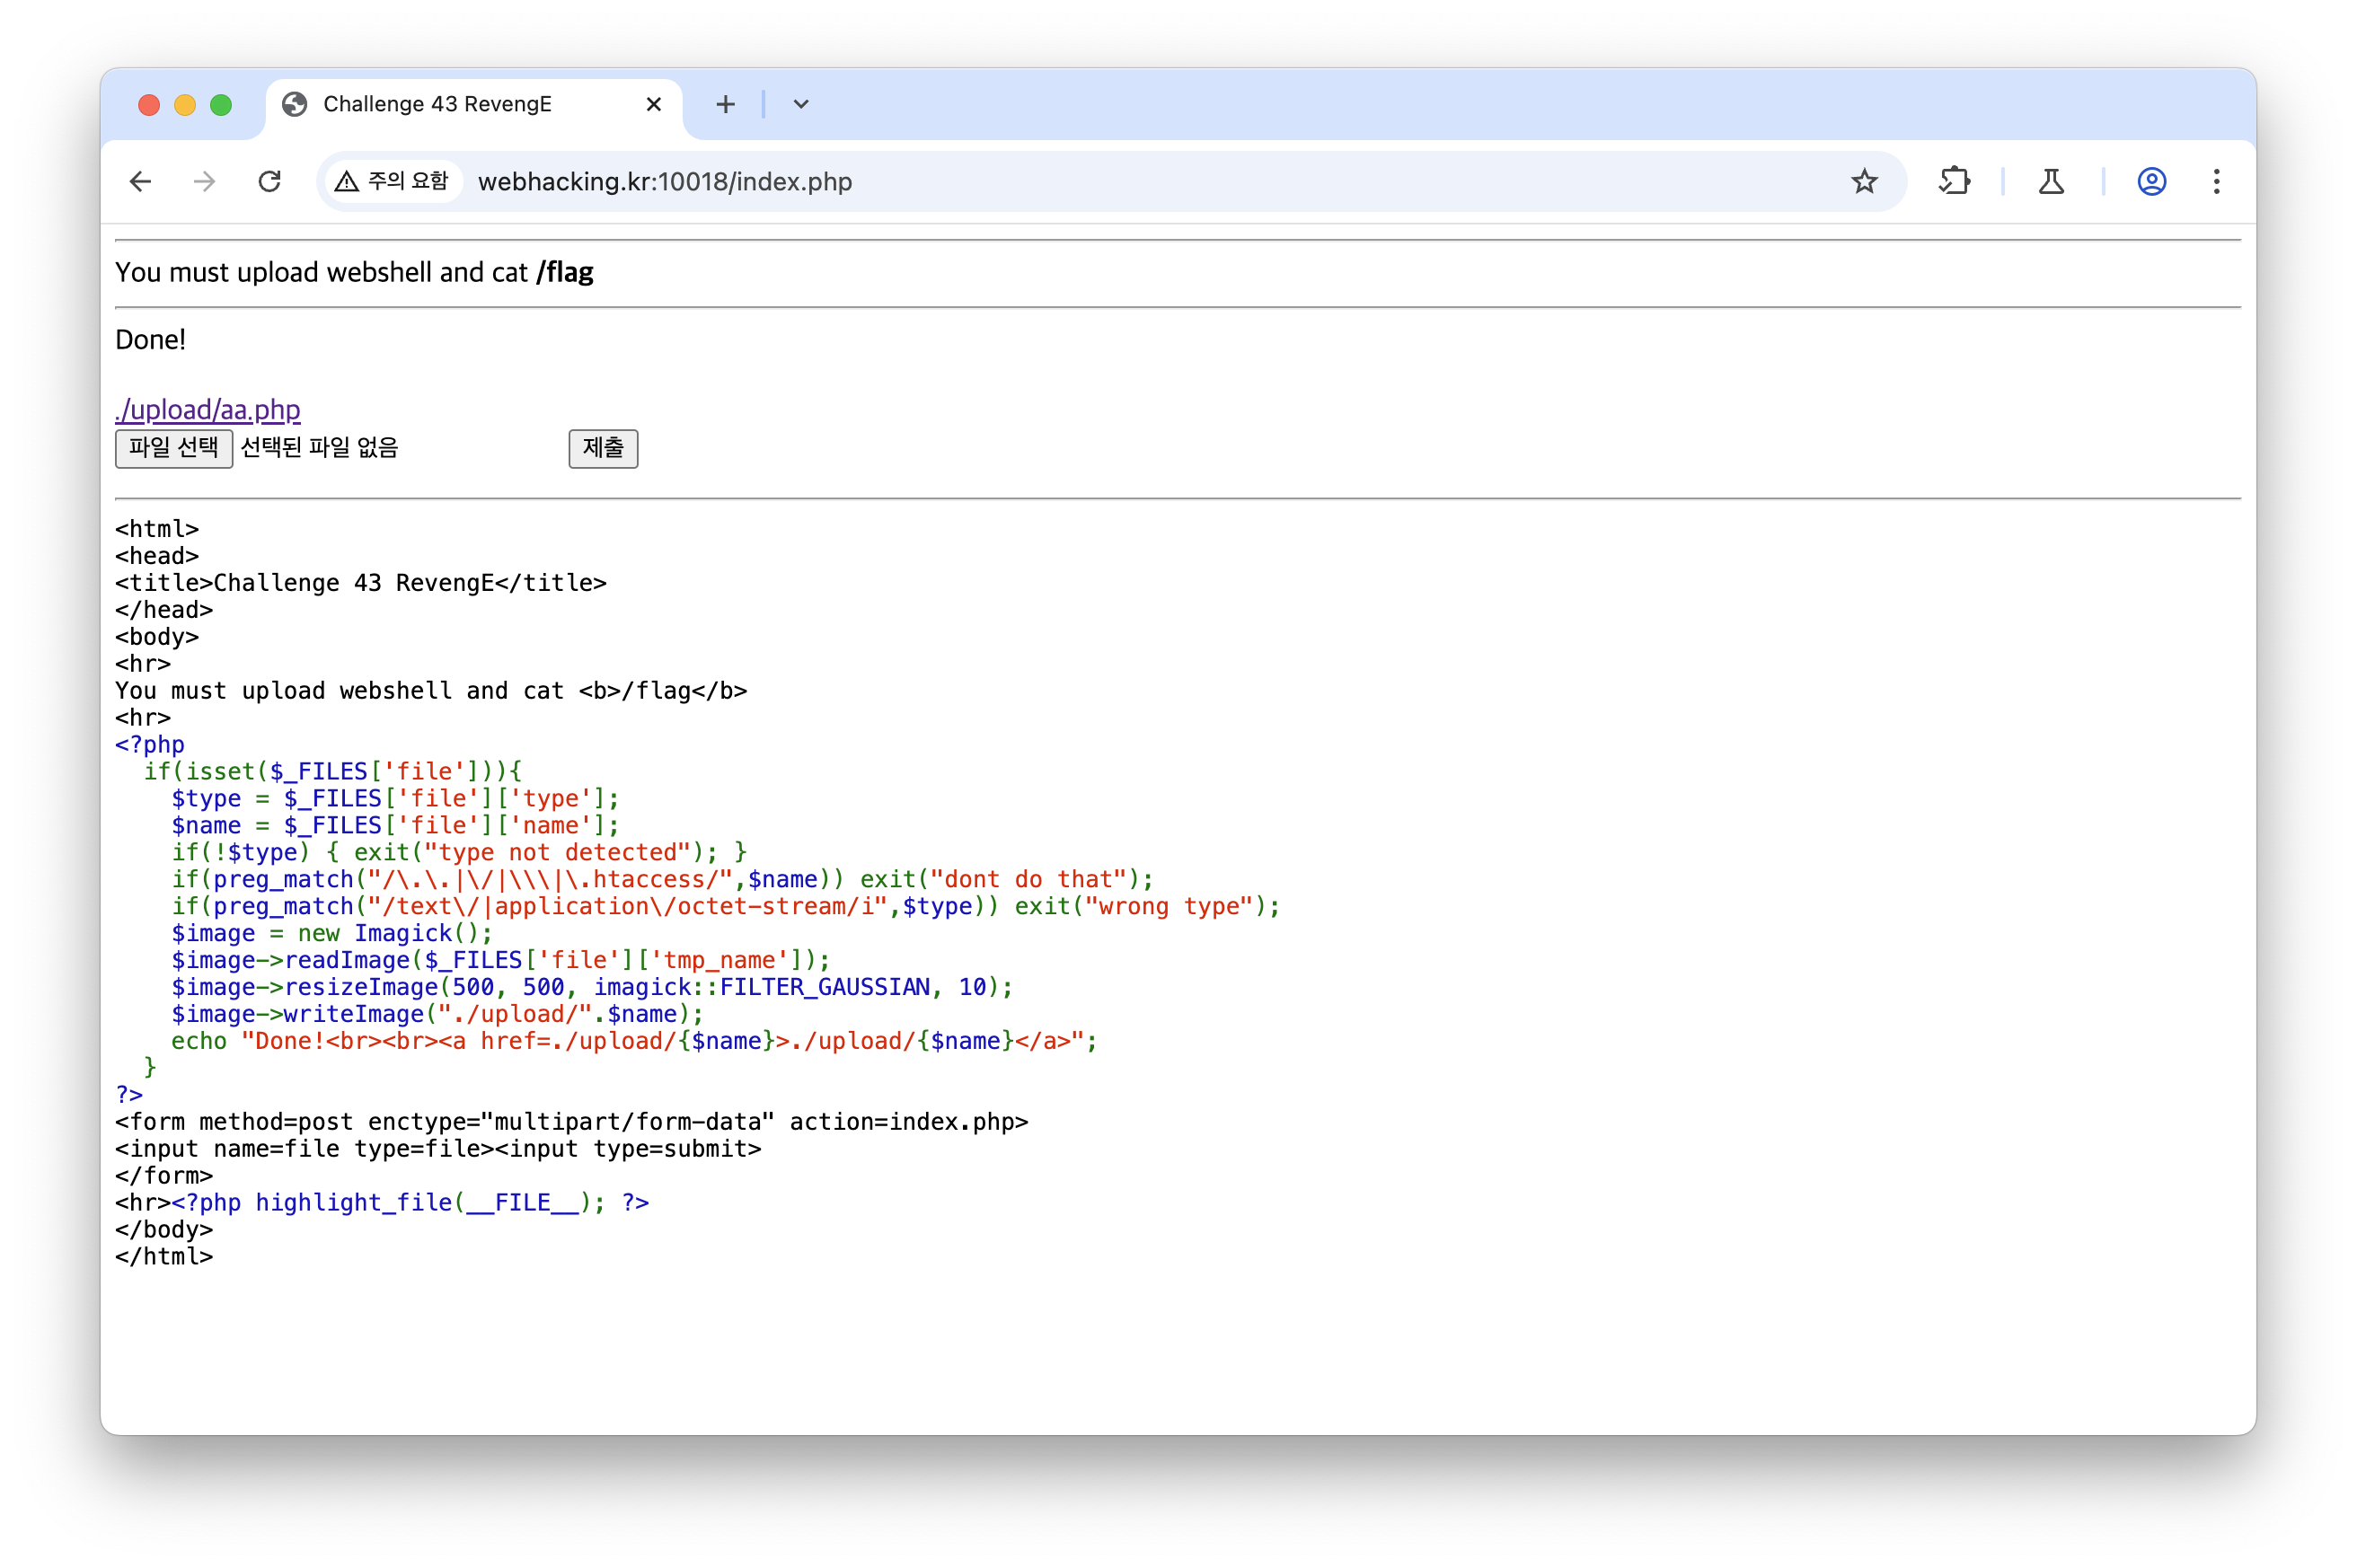Open a new tab with the plus button
Viewport: 2357px width, 1568px height.
tap(725, 104)
